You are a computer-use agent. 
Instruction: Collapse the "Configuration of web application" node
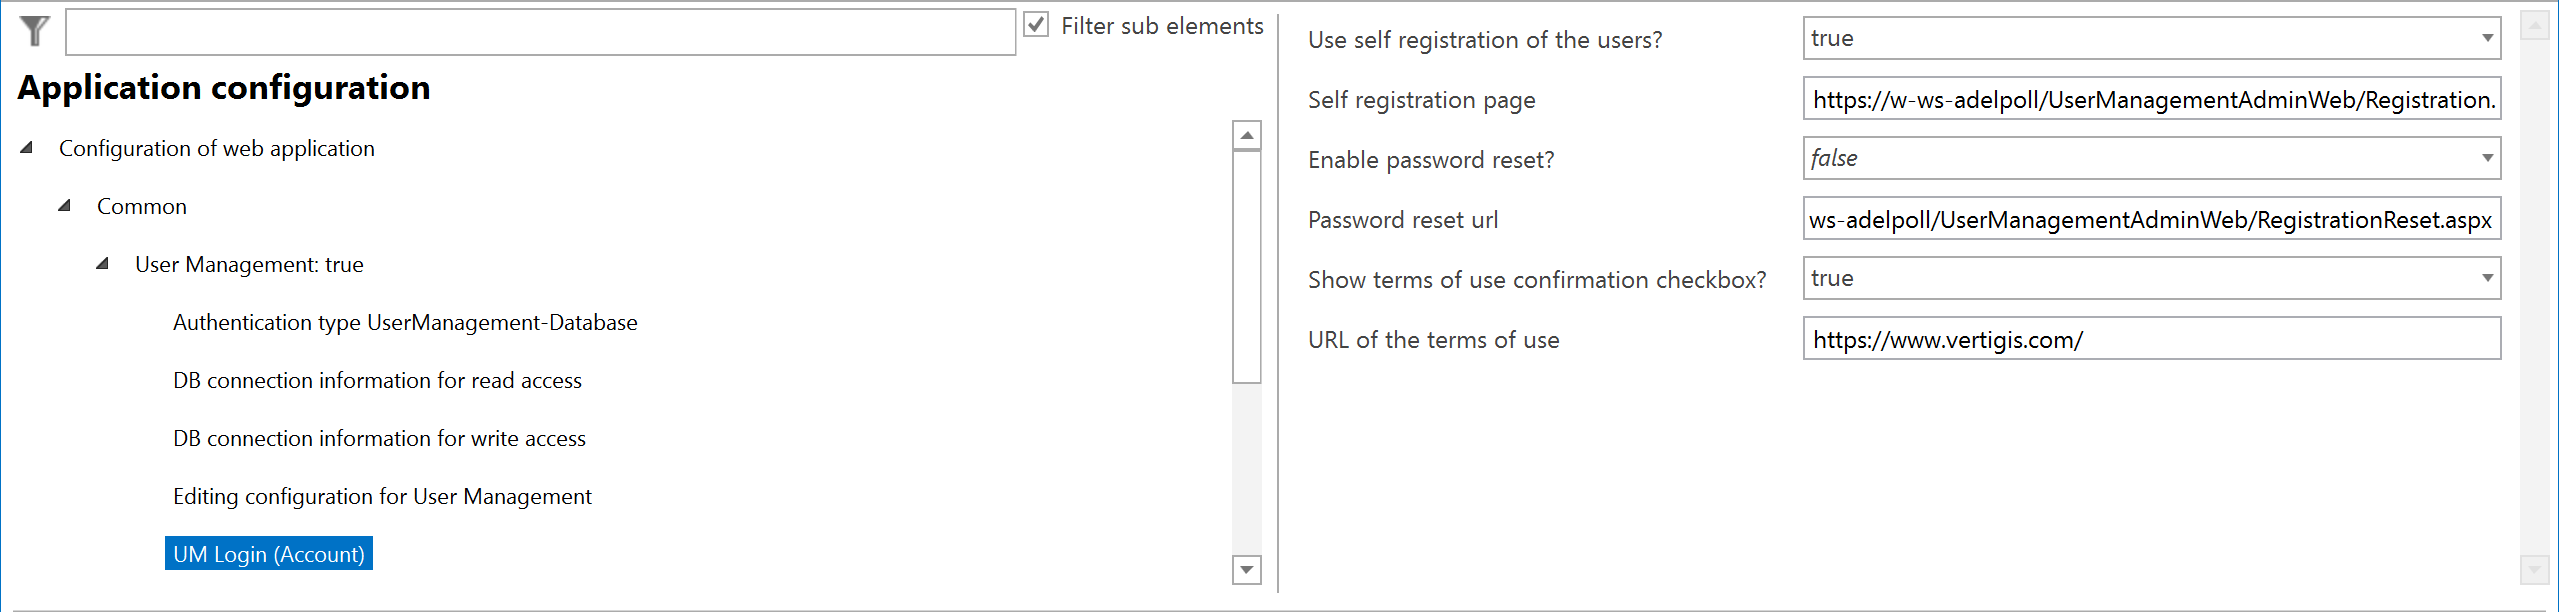click(26, 147)
